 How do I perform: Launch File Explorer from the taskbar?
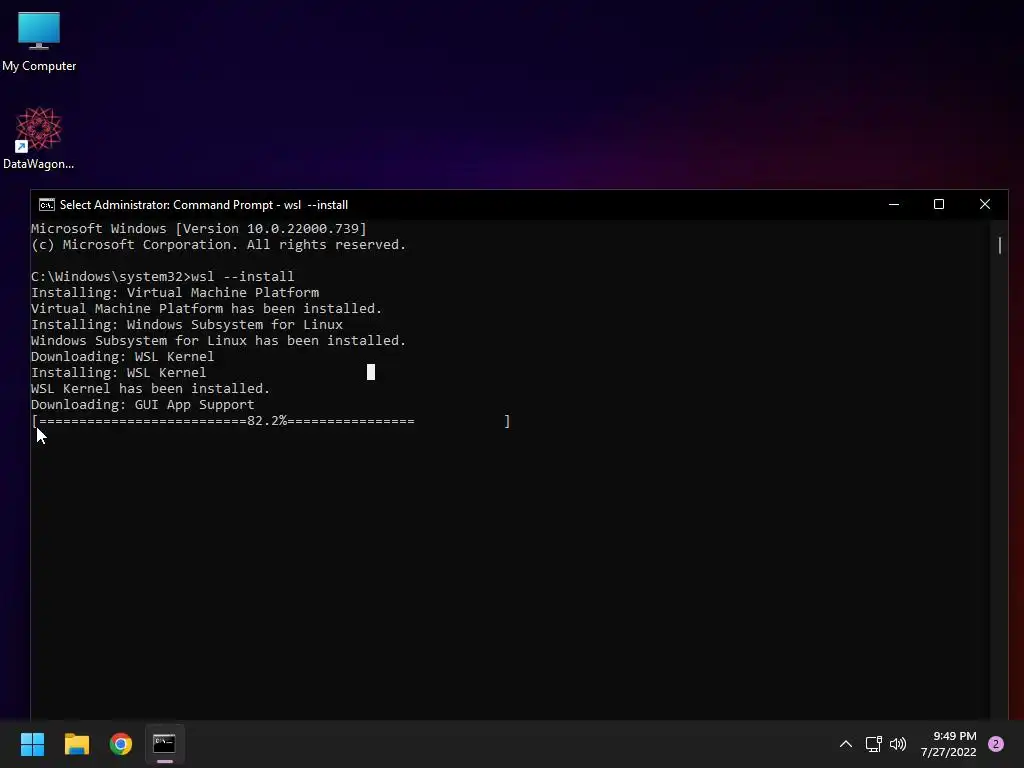[76, 744]
